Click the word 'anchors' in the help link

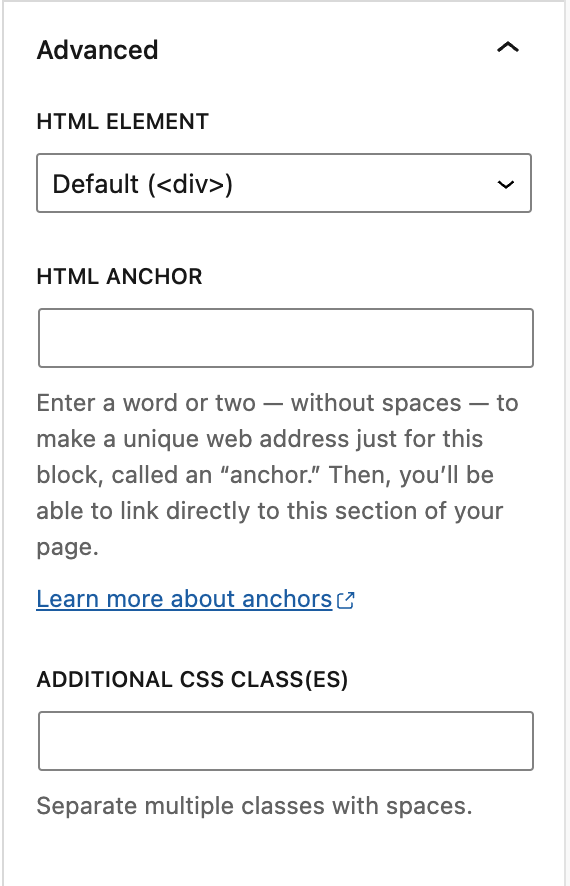286,599
